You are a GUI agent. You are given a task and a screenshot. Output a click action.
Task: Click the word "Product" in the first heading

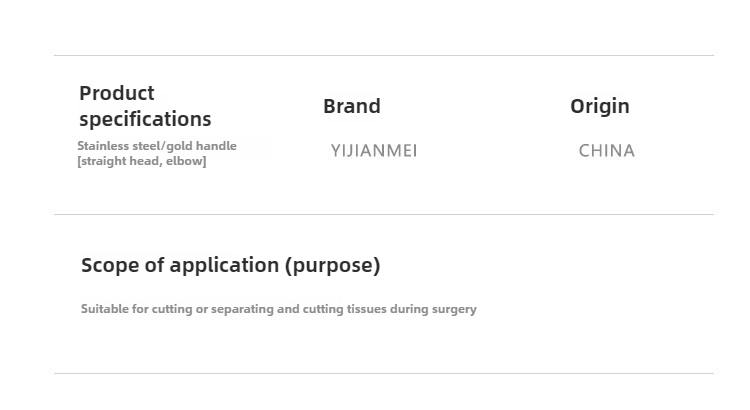pyautogui.click(x=117, y=93)
